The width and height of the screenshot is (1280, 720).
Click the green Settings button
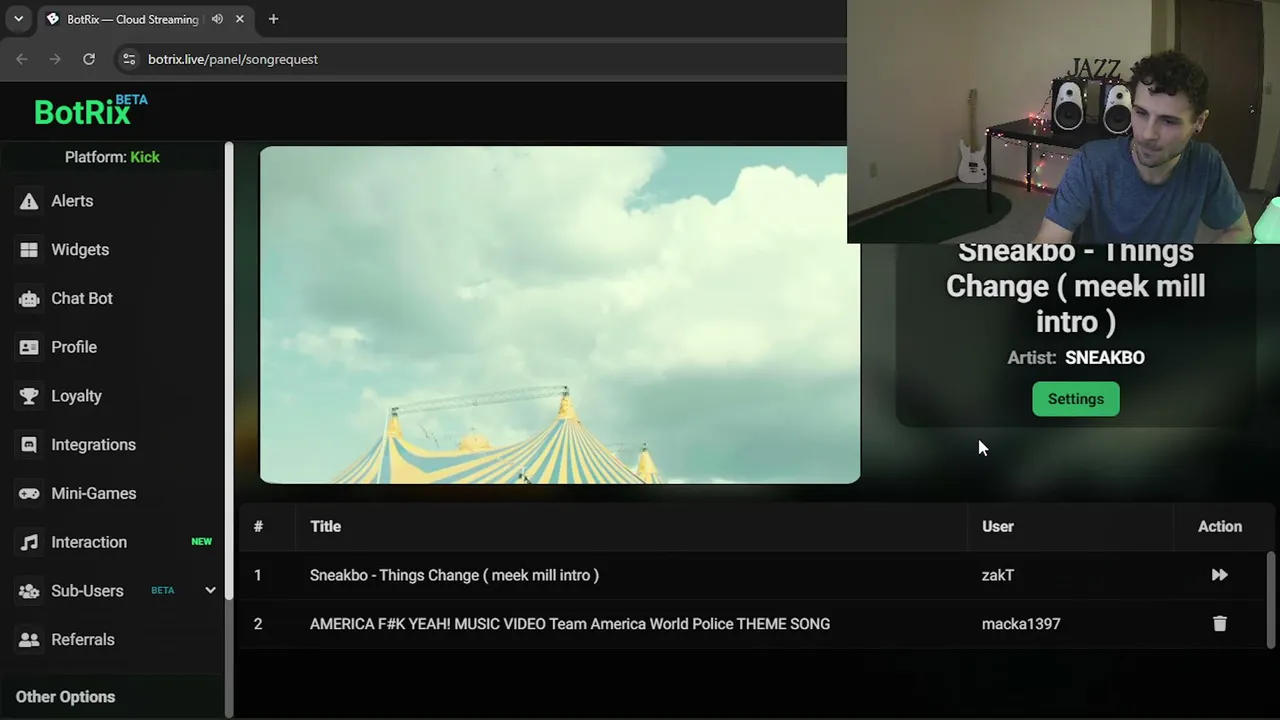pyautogui.click(x=1076, y=399)
